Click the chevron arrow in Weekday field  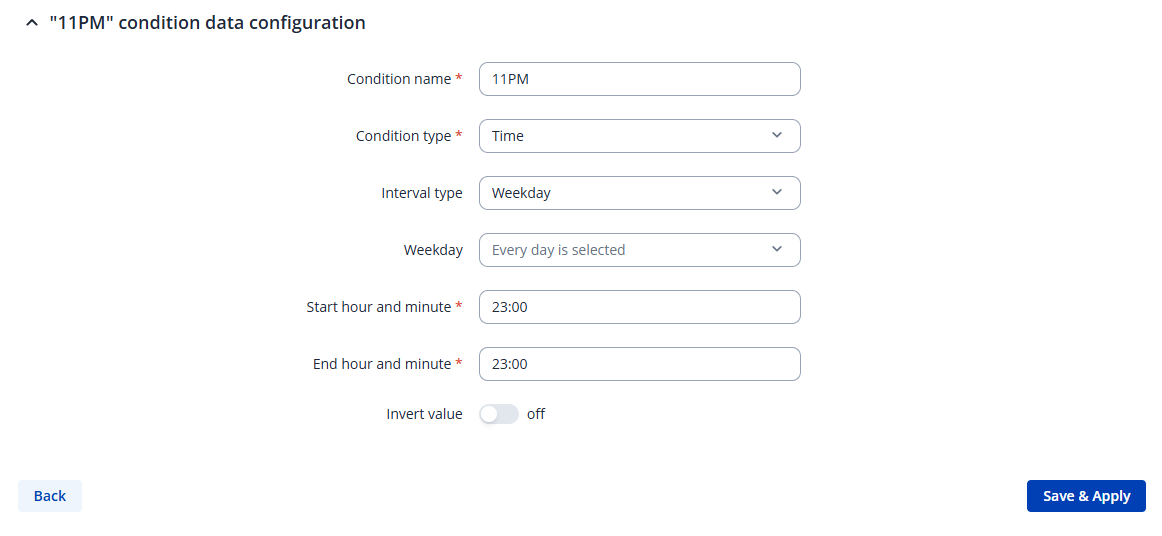(x=777, y=250)
